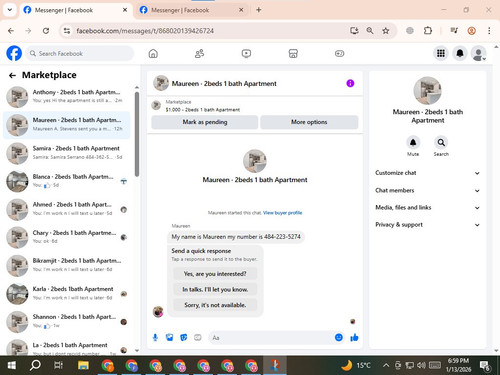Click the Facebook logo icon
500x375 pixels.
14,53
